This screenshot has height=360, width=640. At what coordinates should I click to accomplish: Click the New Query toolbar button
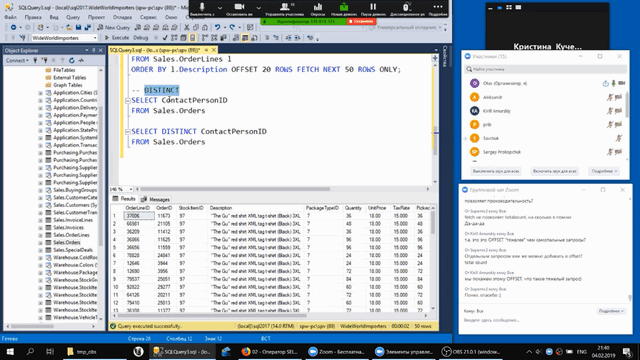[x=113, y=27]
